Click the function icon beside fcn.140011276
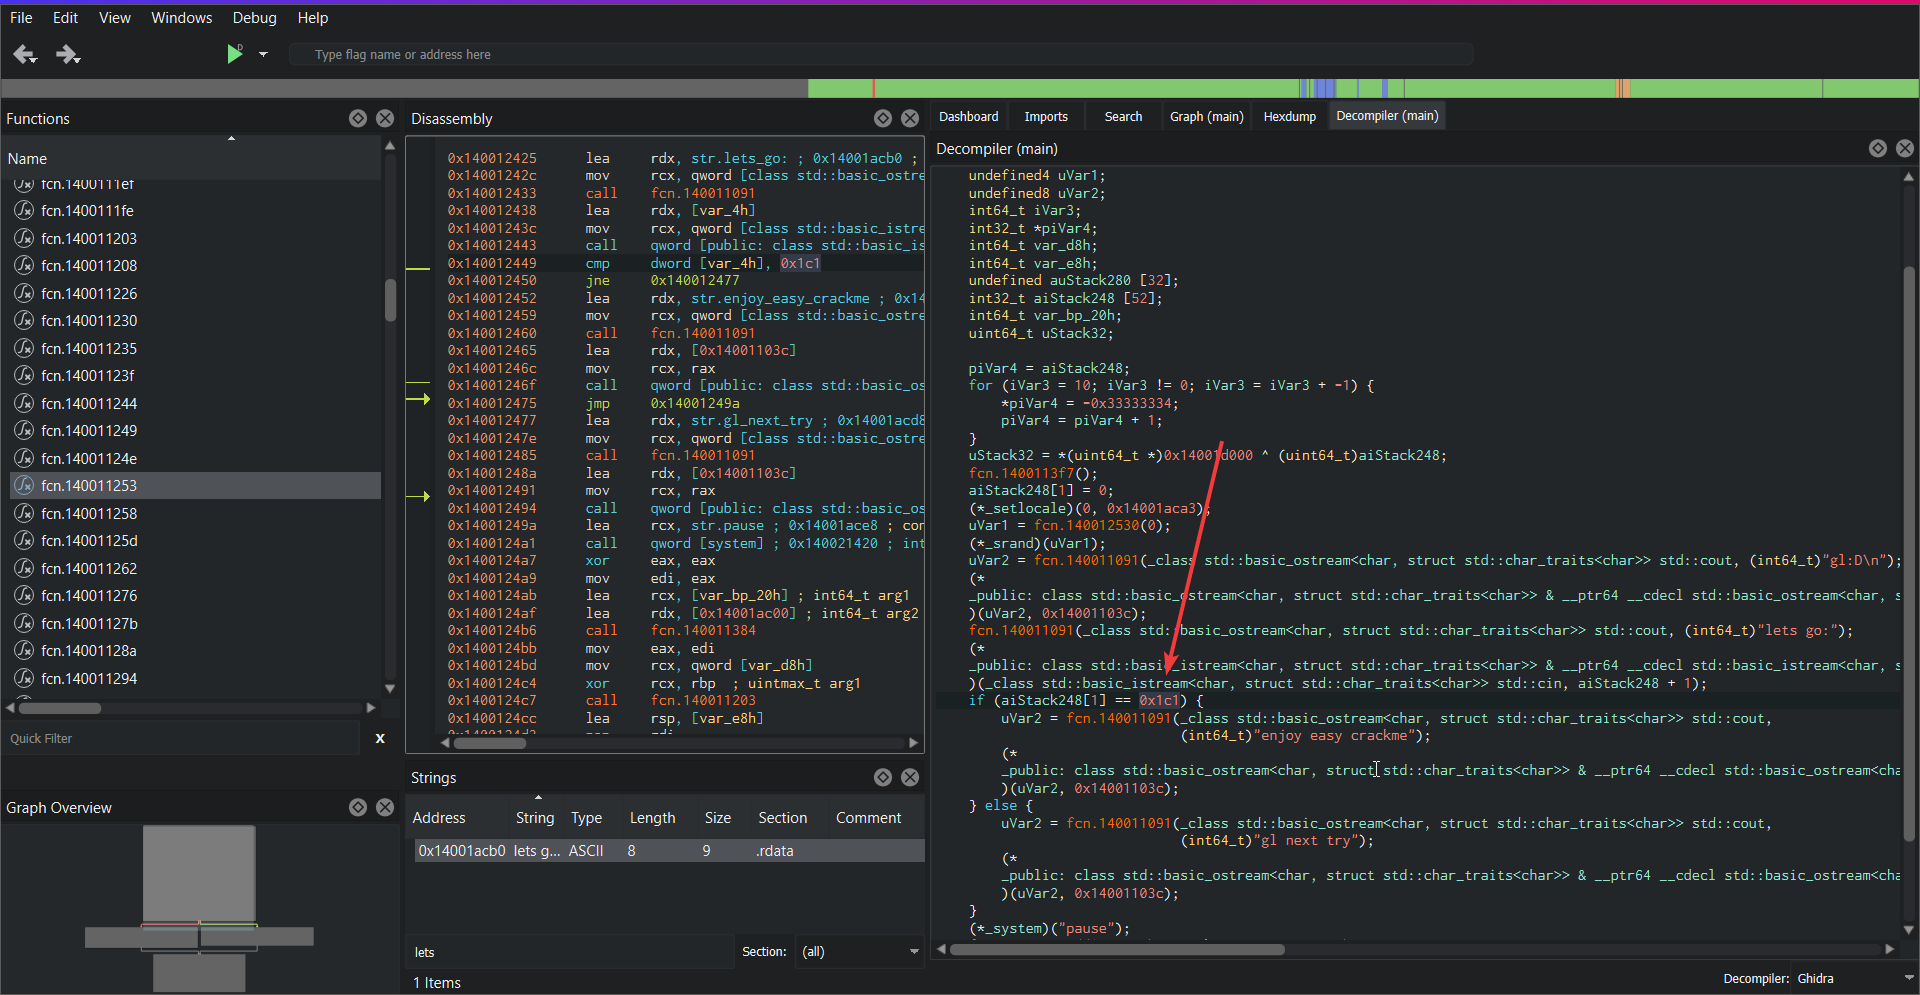The image size is (1920, 995). click(x=23, y=595)
